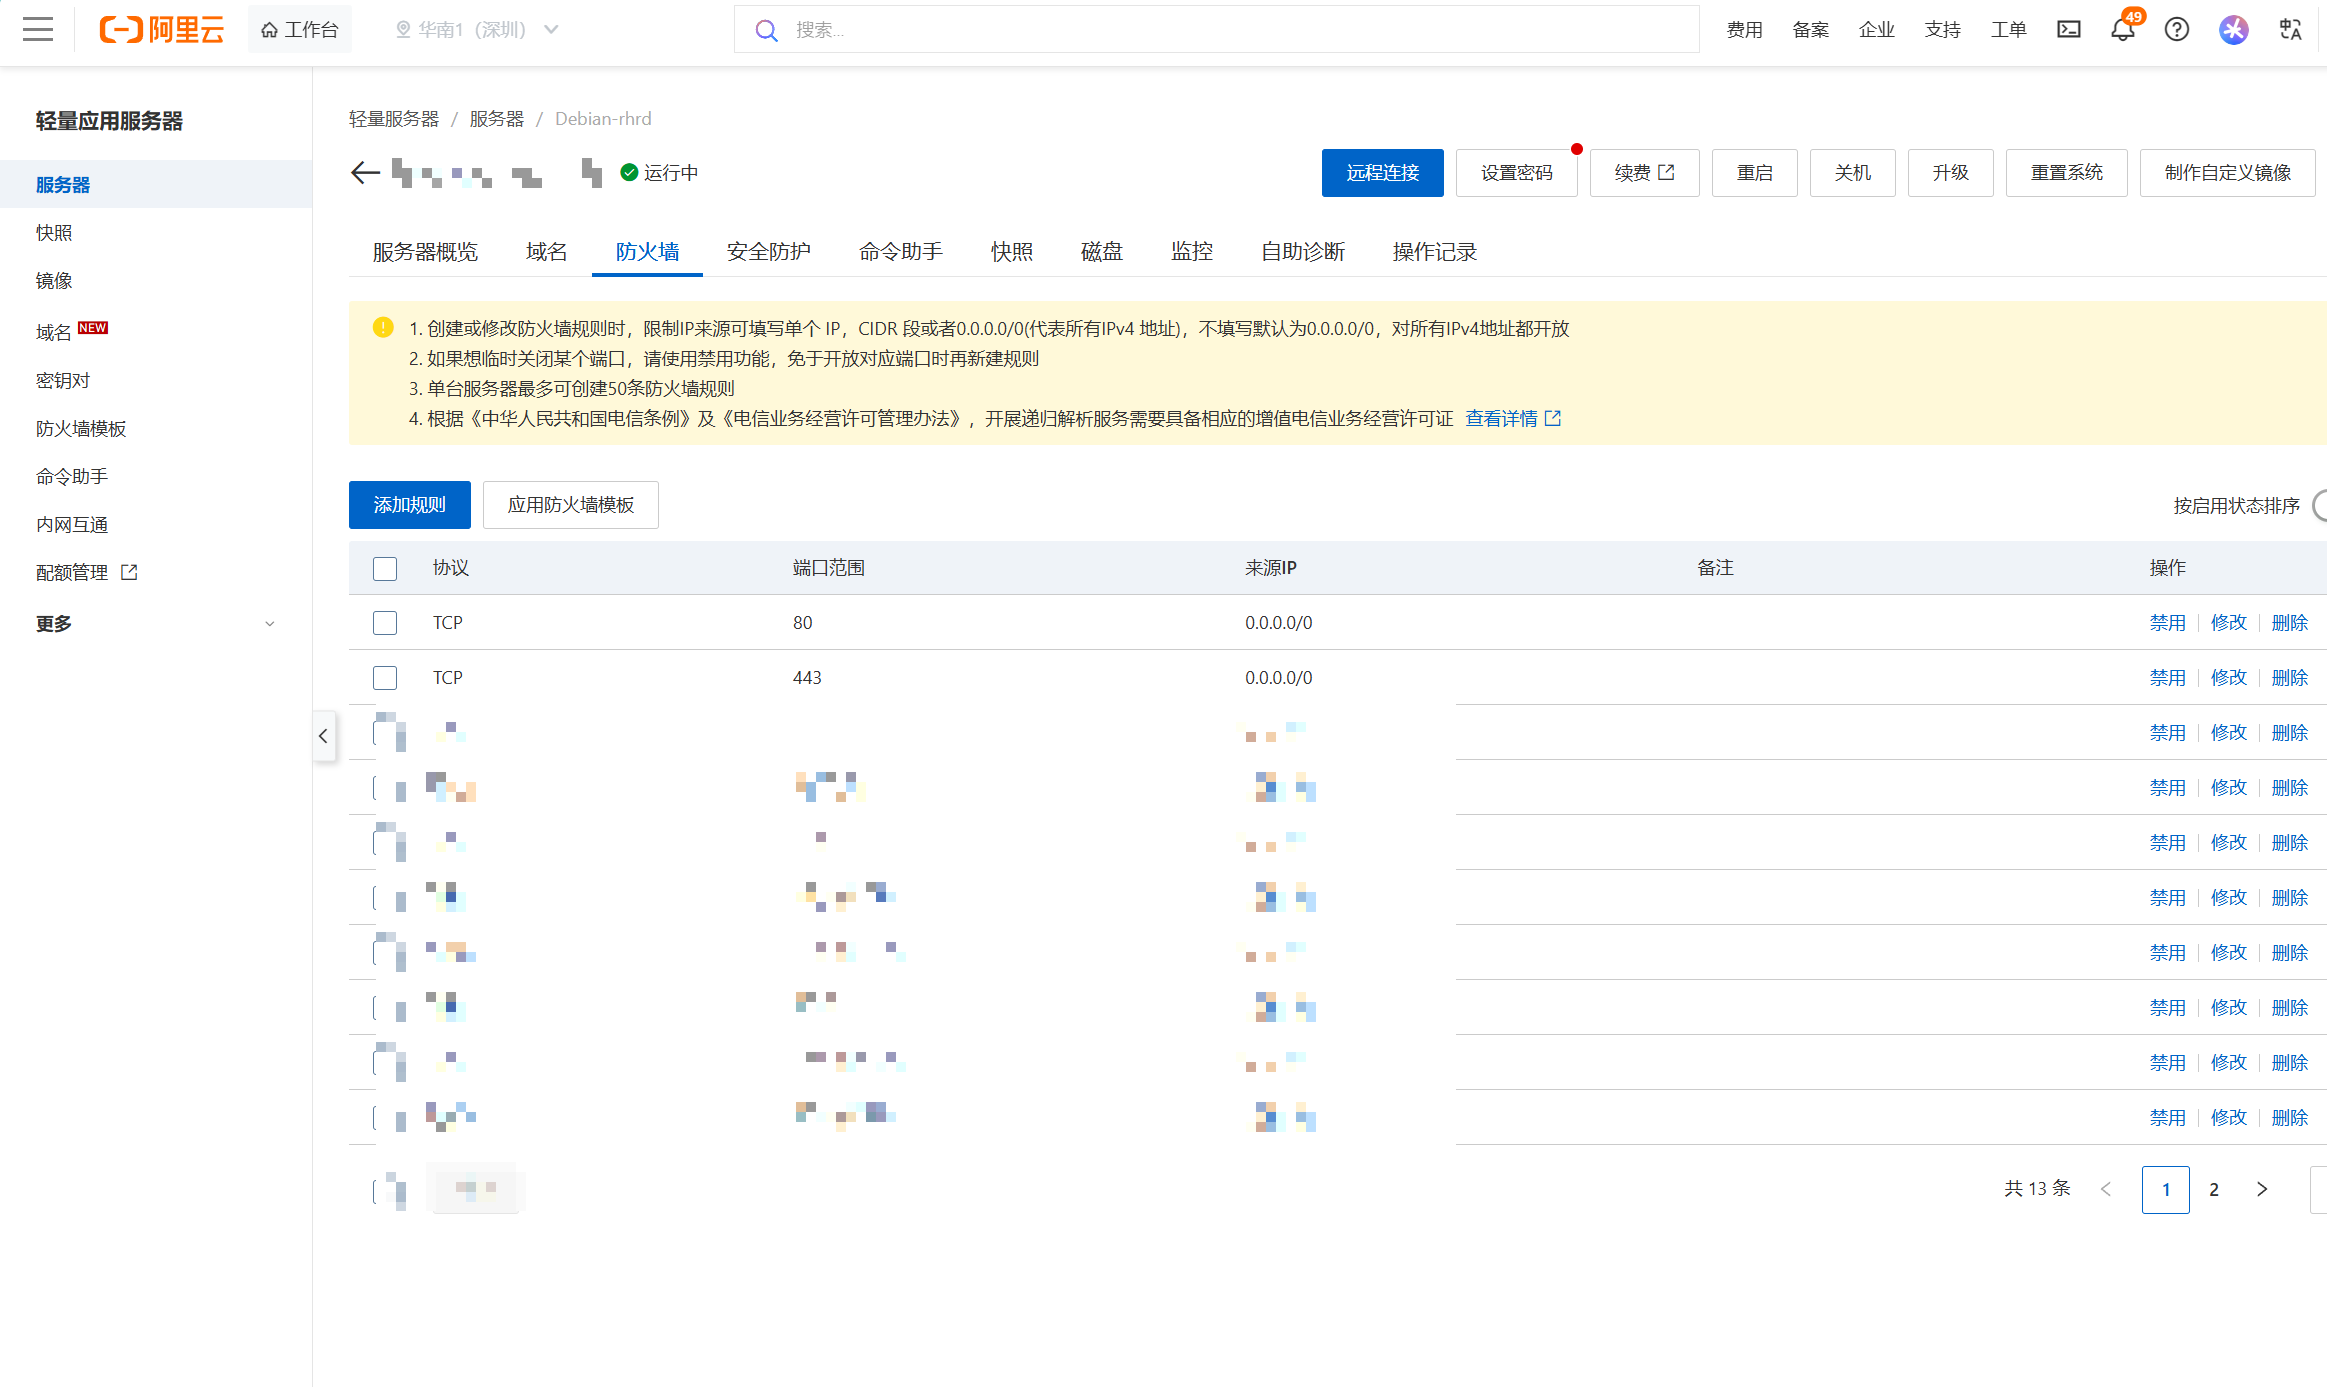Expand the 更多 sidebar section
The width and height of the screenshot is (2327, 1387).
click(155, 624)
